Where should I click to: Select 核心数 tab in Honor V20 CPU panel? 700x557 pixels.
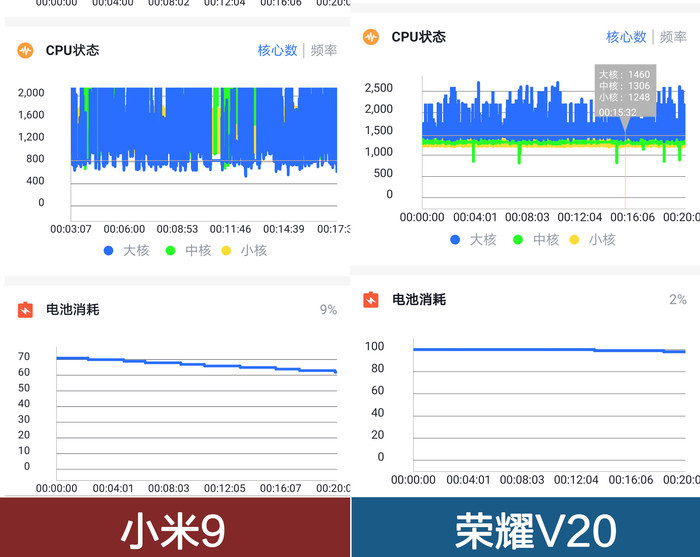tap(626, 37)
